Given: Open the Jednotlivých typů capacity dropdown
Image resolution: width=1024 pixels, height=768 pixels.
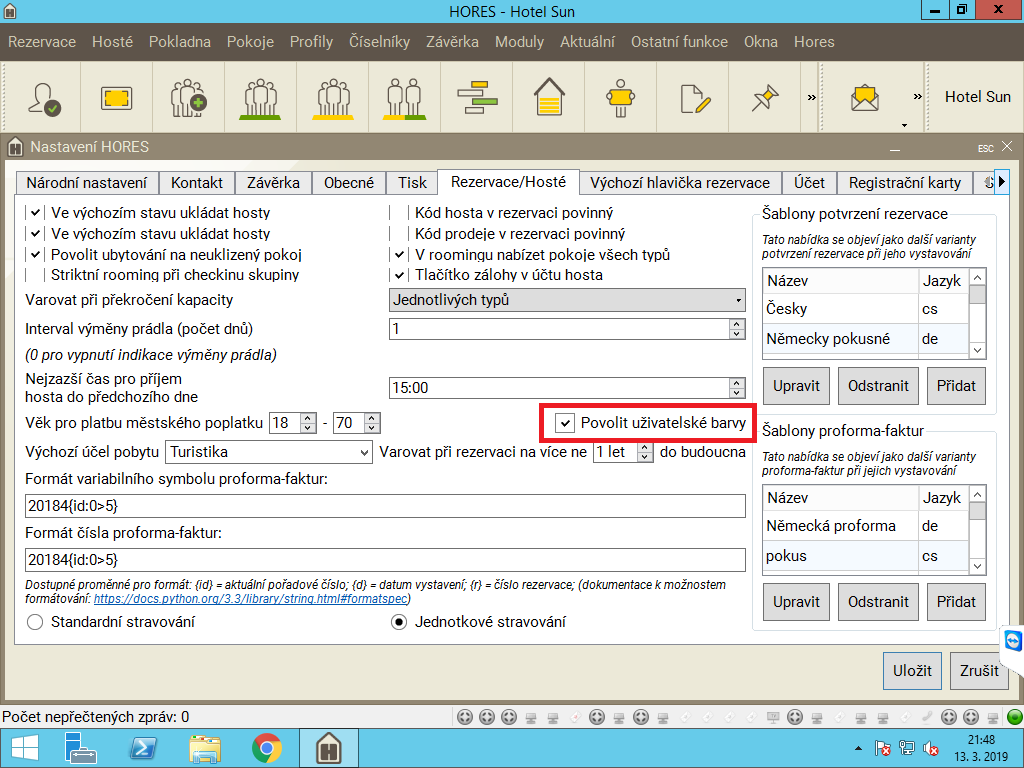Looking at the screenshot, I should 567,300.
